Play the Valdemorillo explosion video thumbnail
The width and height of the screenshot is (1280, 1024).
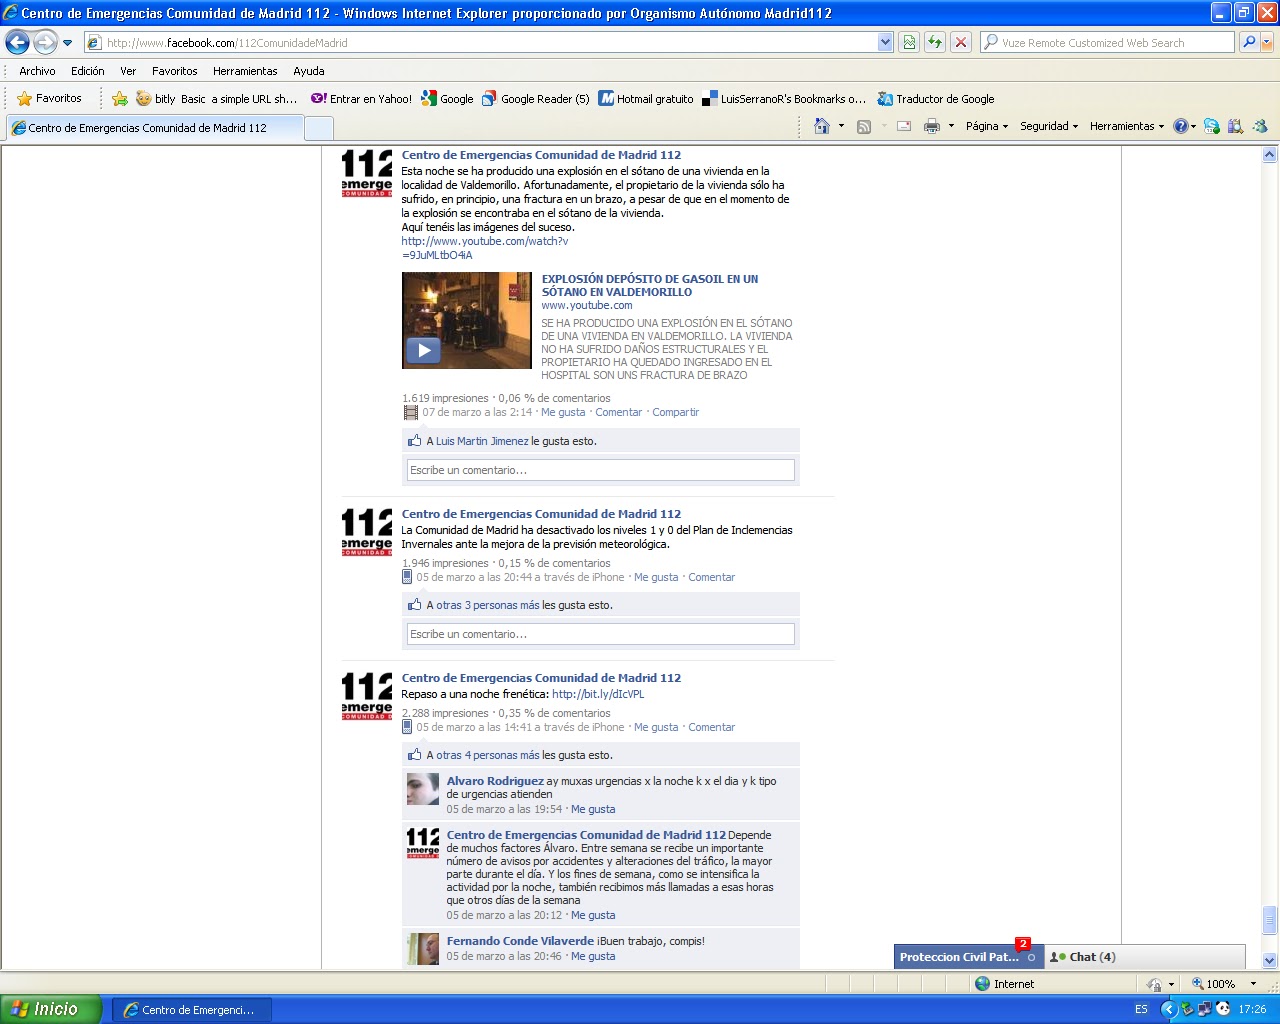(466, 320)
